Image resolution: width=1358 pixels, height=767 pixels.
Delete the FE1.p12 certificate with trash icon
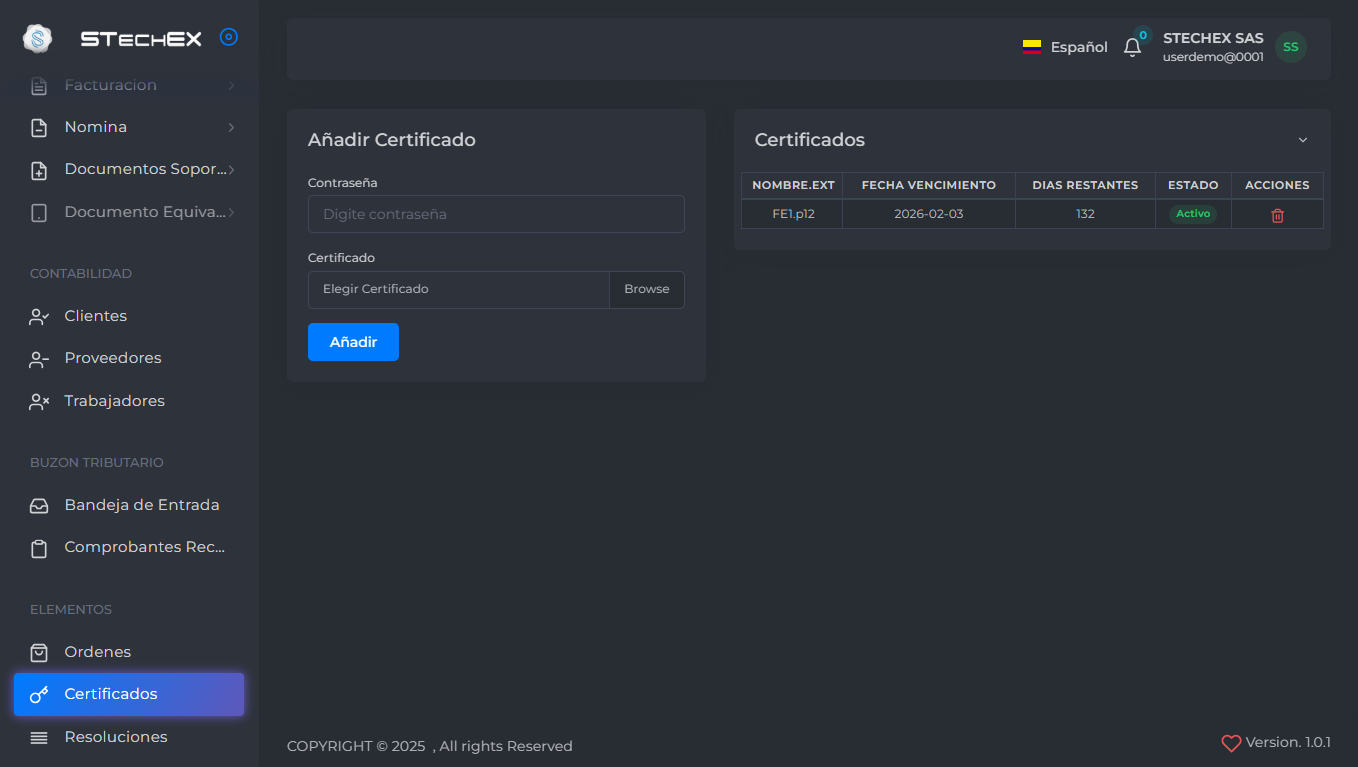click(x=1277, y=215)
